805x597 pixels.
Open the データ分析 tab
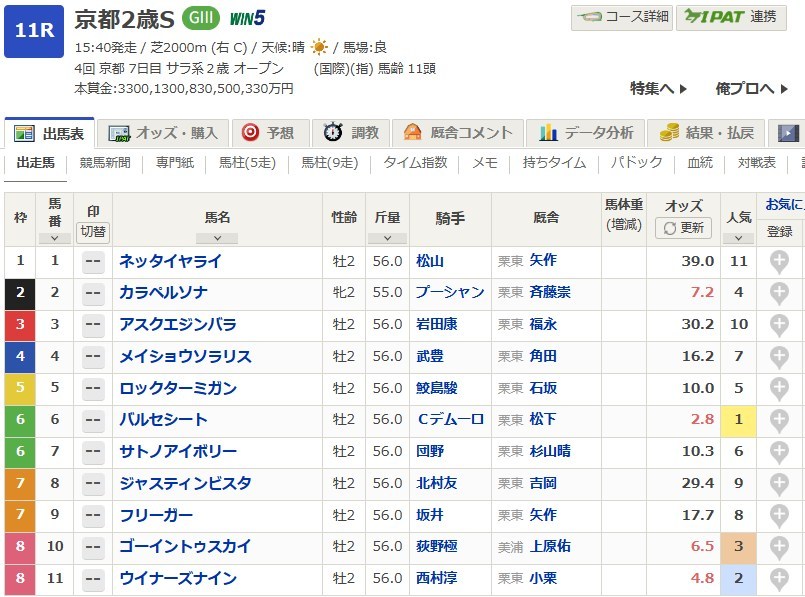[586, 133]
